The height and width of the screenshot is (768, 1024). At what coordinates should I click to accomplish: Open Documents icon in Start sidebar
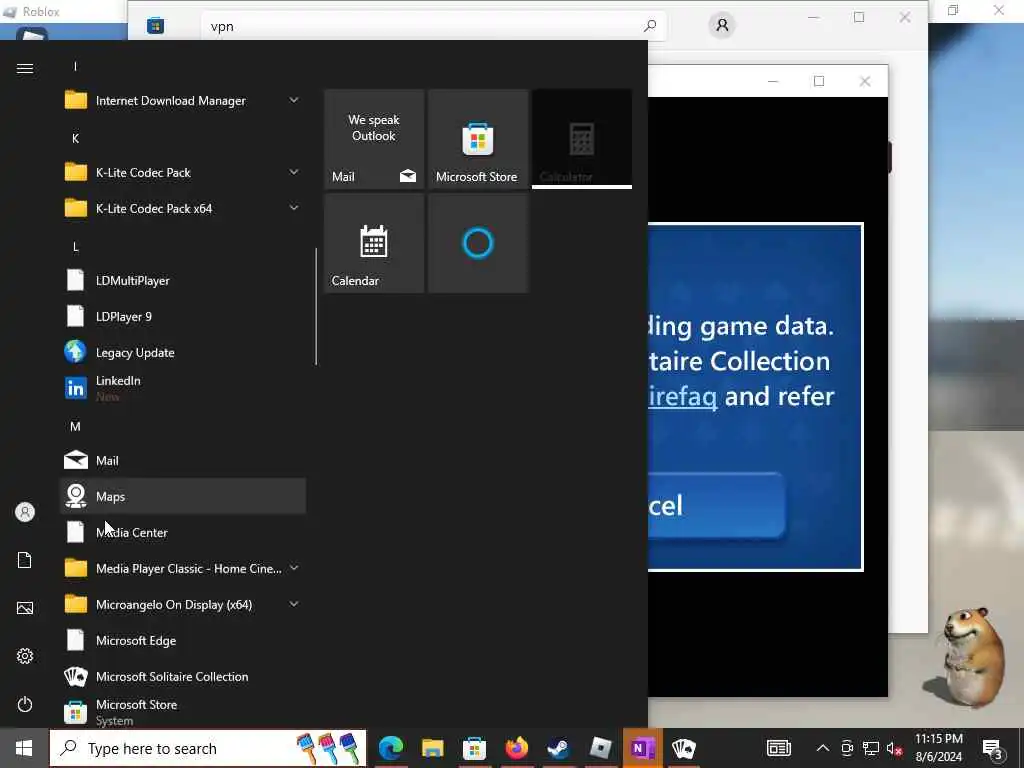point(25,560)
